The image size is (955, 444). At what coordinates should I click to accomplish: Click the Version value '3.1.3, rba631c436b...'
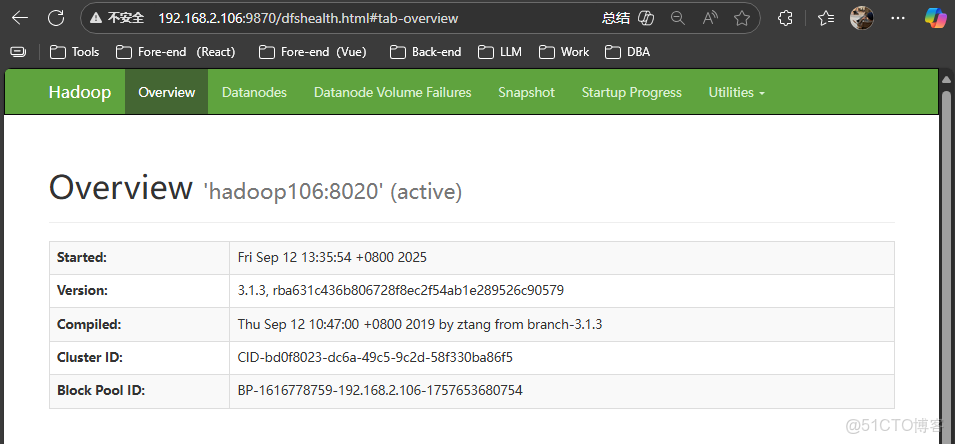click(x=401, y=291)
